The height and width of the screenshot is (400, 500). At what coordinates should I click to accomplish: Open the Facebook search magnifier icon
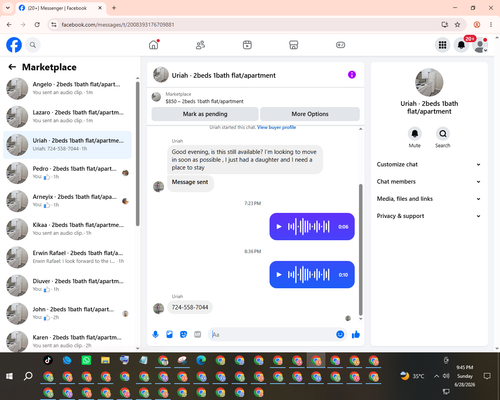33,45
